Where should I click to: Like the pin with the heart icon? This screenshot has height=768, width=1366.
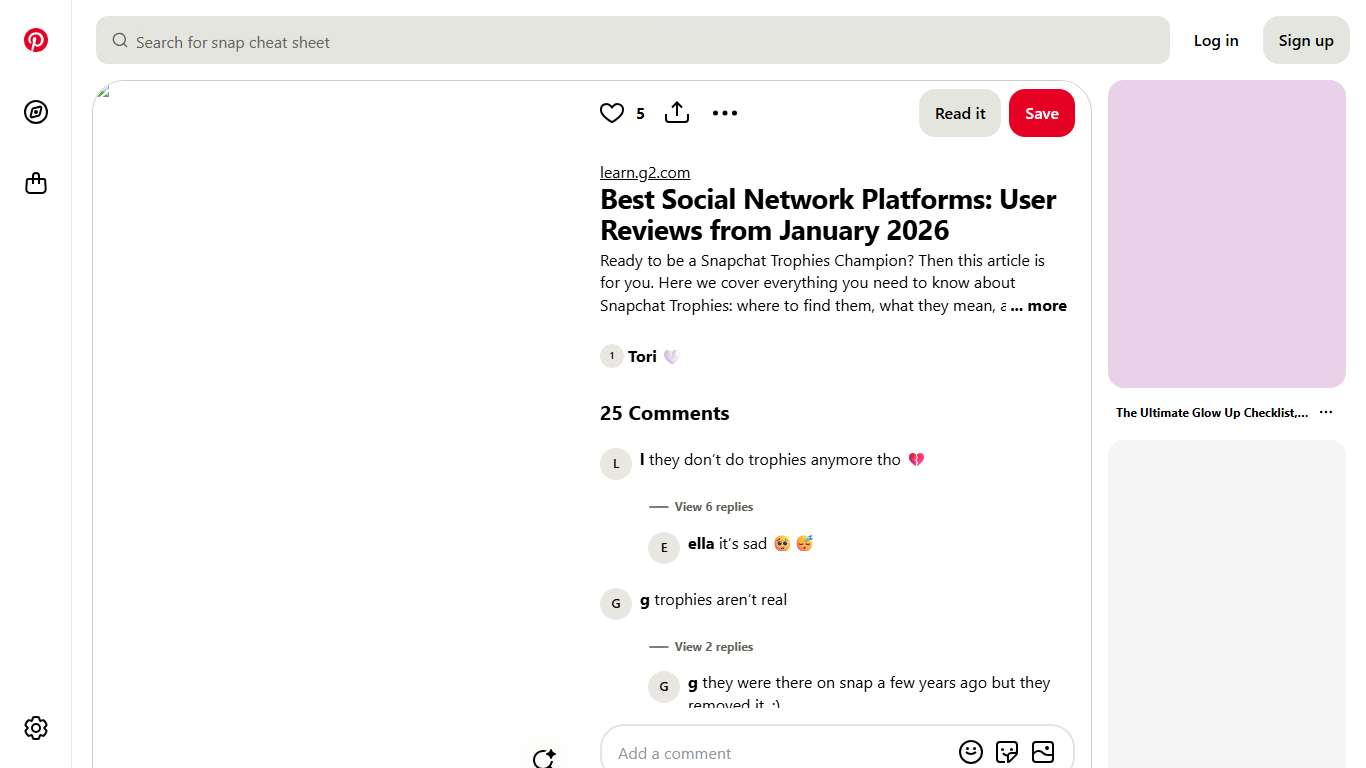(x=611, y=113)
